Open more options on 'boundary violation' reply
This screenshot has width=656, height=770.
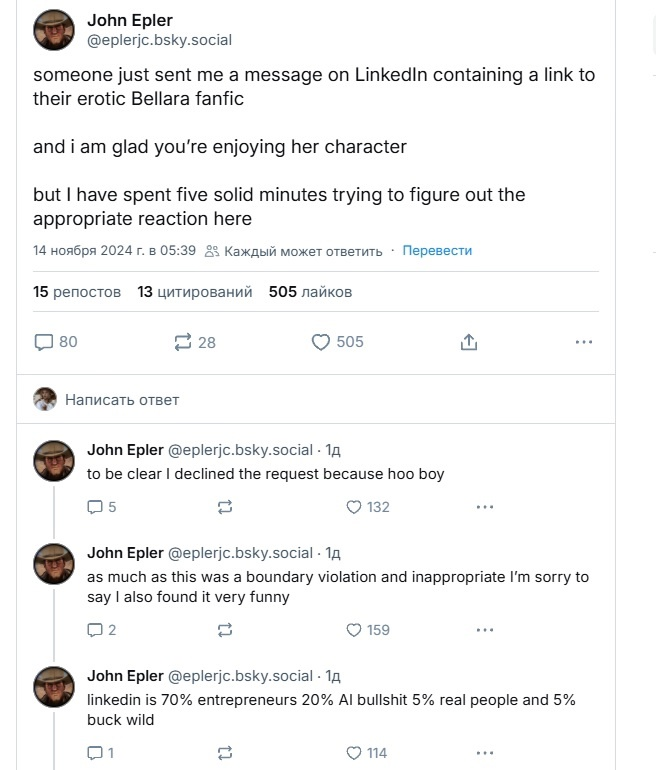point(485,630)
